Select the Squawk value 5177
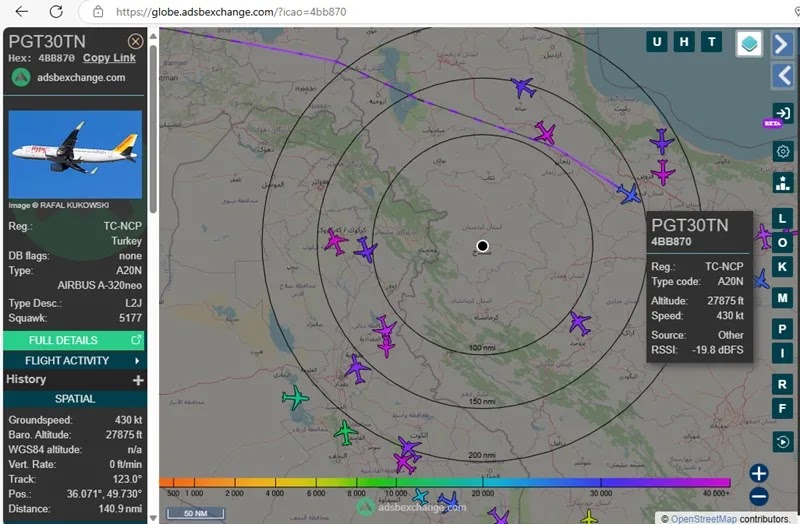Image resolution: width=800 pixels, height=524 pixels. click(x=131, y=318)
